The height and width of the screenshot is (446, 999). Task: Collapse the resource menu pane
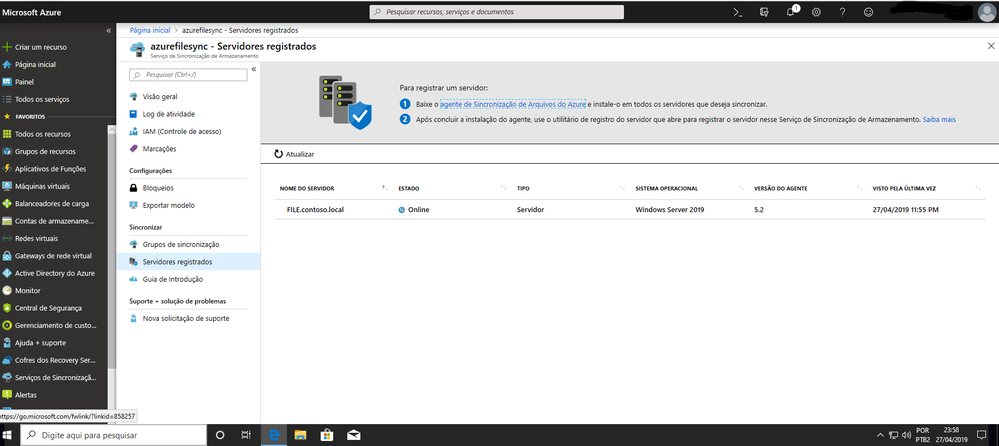coord(254,69)
